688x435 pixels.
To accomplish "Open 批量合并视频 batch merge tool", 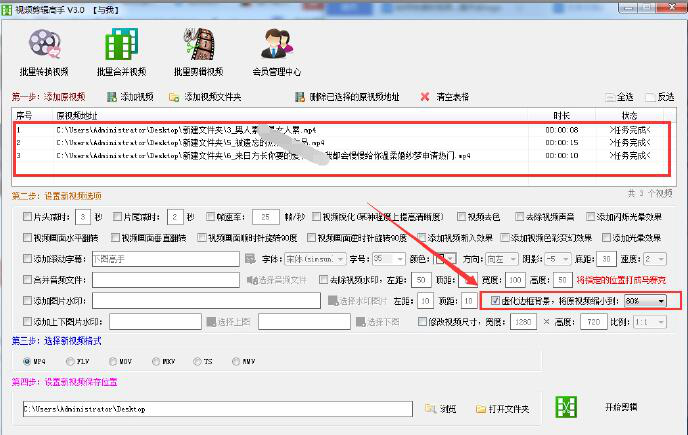I will pos(122,52).
